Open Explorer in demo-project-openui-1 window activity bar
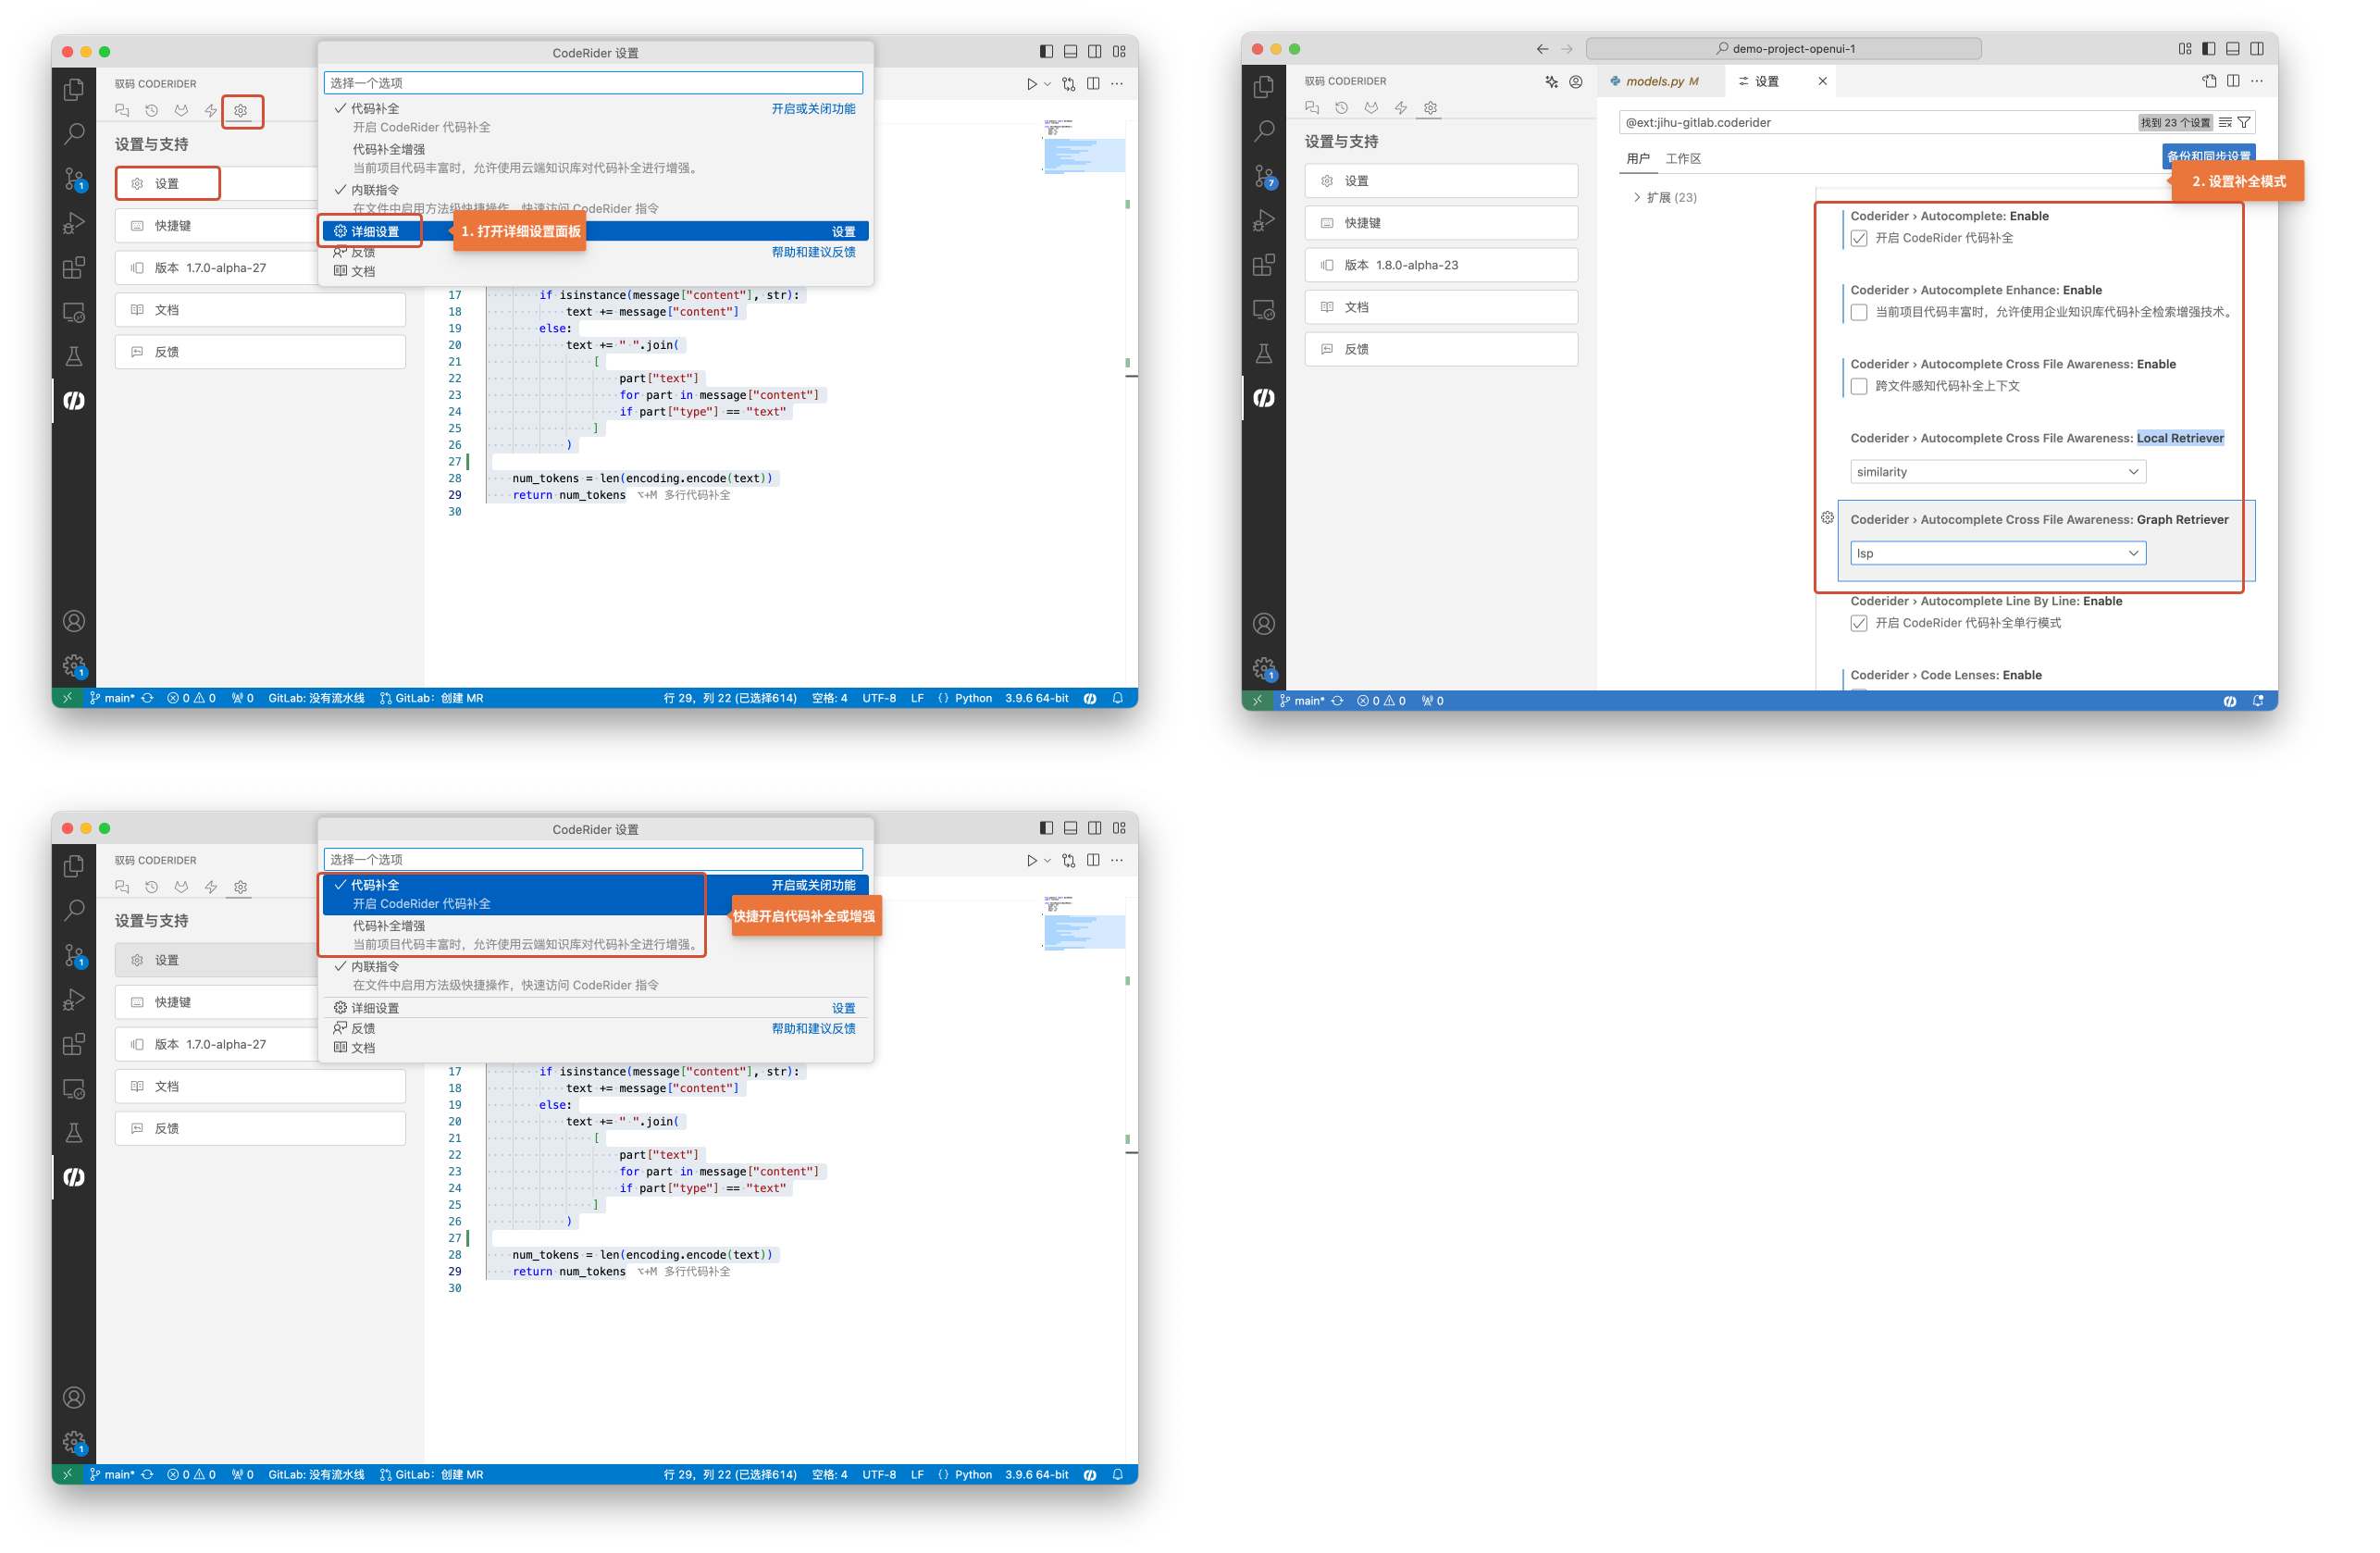Screen dimensions: 2380x1553 click(1263, 87)
